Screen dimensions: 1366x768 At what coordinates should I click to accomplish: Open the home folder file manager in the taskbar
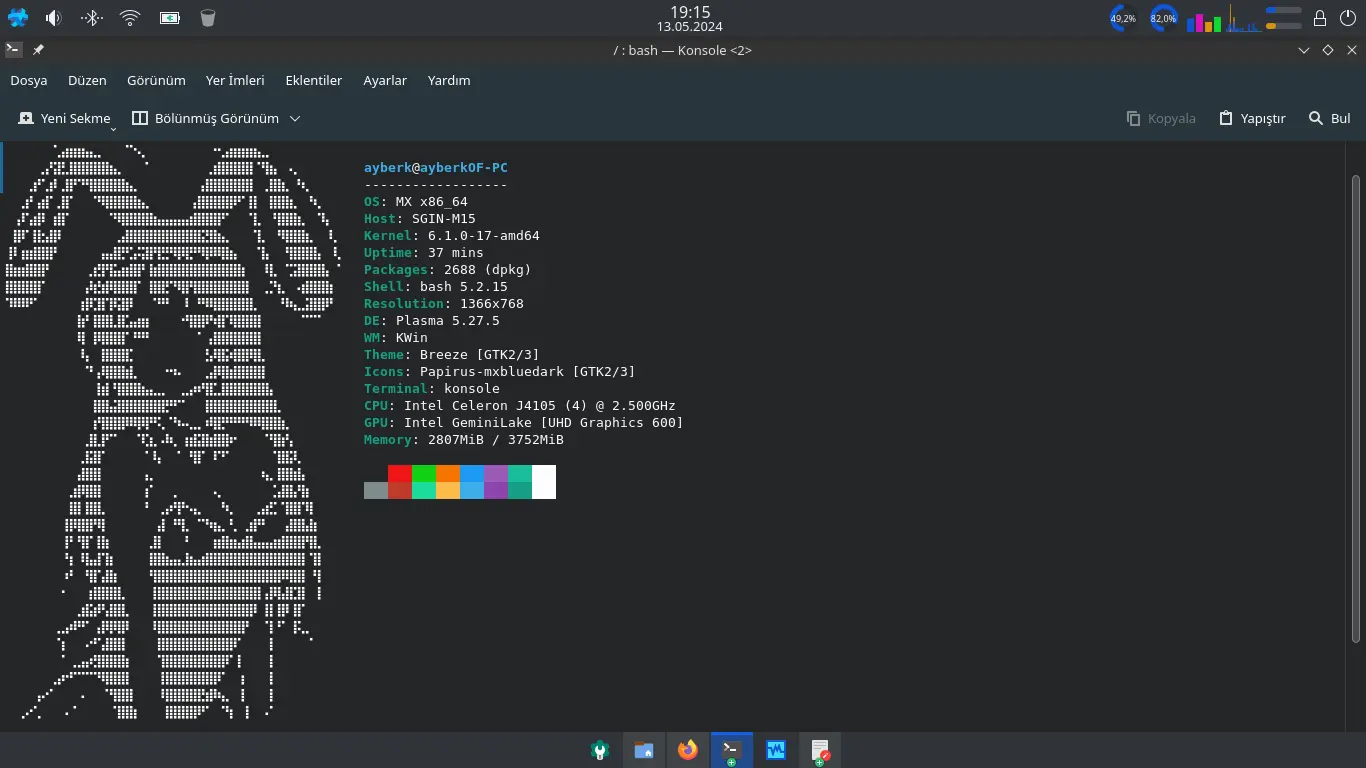(644, 750)
